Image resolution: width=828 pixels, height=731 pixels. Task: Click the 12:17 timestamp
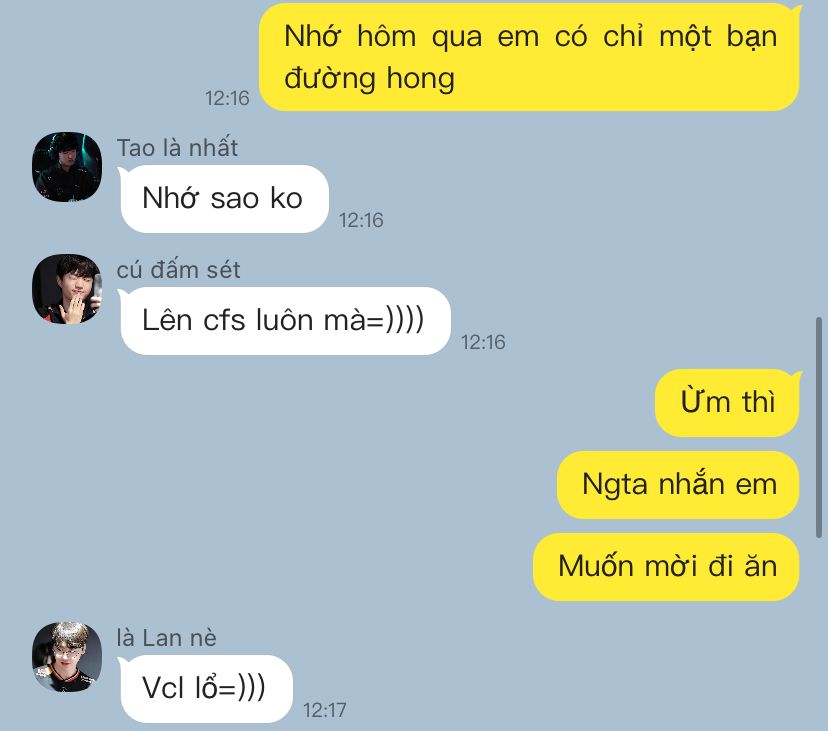click(x=325, y=710)
